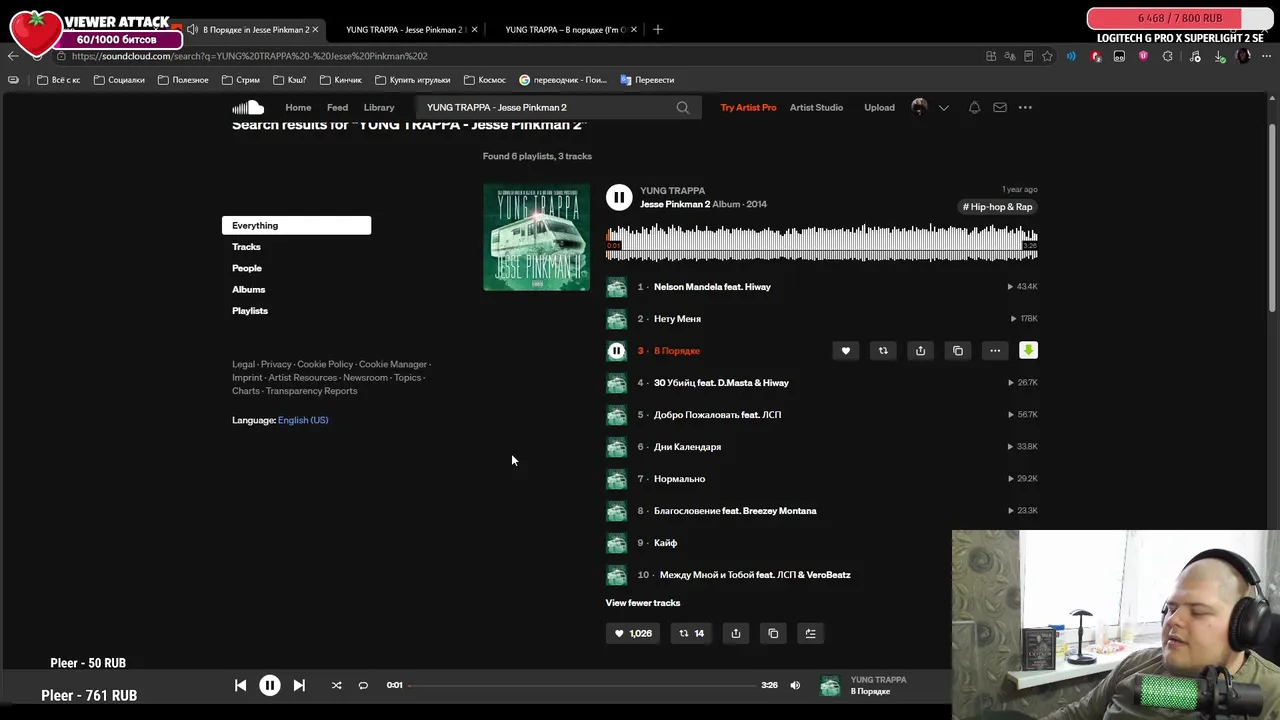The width and height of the screenshot is (1280, 720).
Task: Open the notifications bell
Action: [974, 107]
